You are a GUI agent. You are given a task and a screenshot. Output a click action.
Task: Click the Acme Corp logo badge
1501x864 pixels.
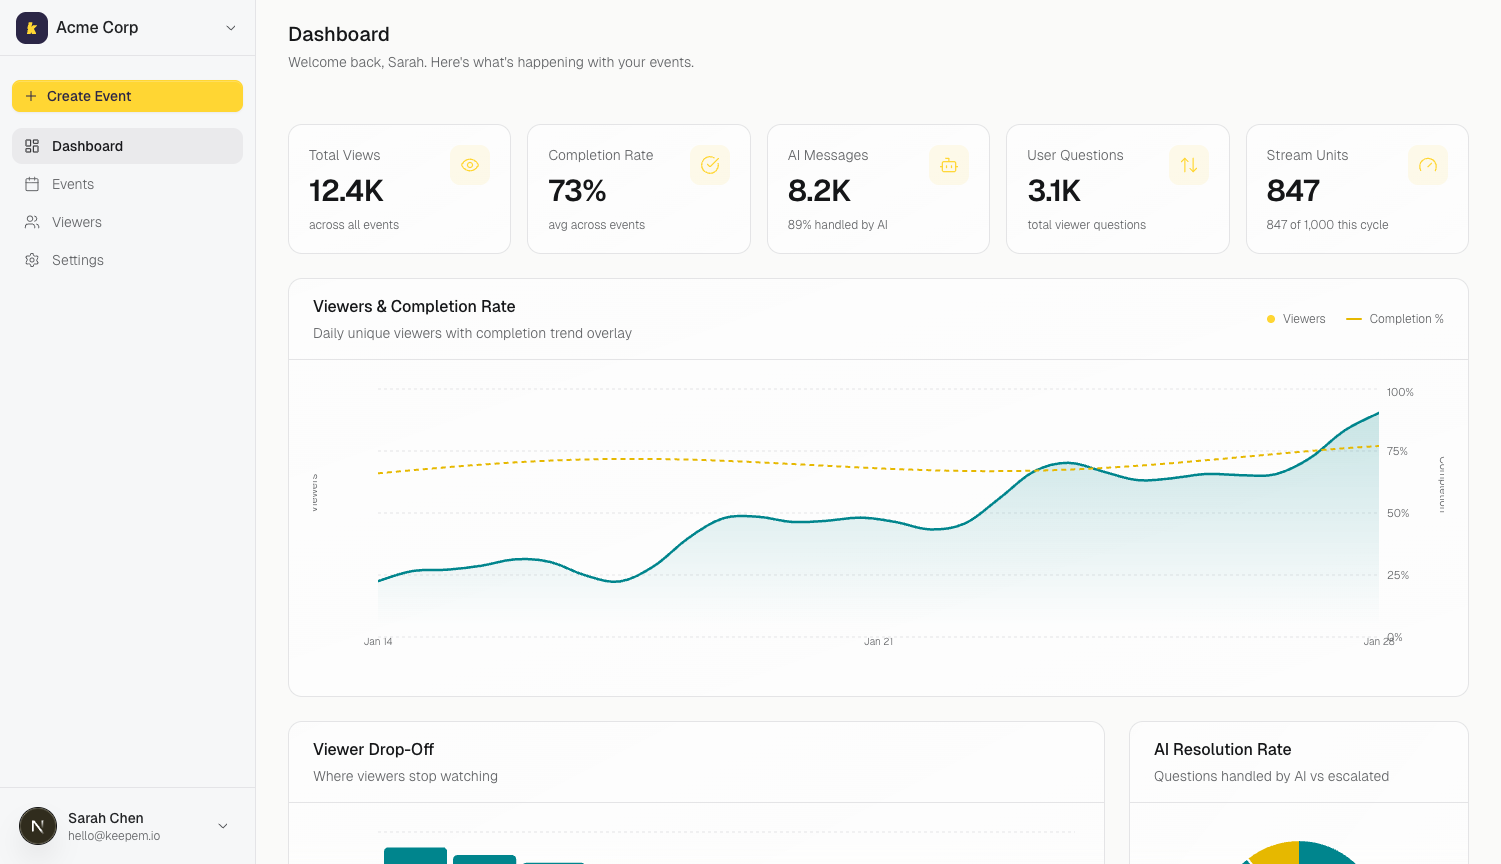coord(31,27)
